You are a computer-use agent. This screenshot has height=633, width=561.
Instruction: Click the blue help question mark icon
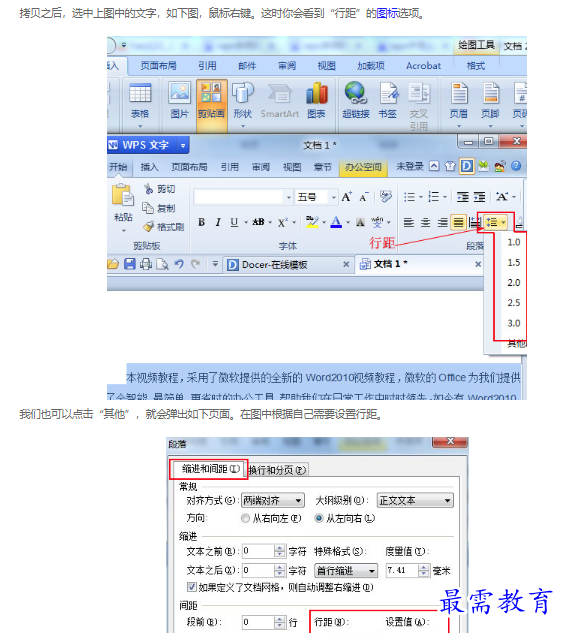click(516, 166)
